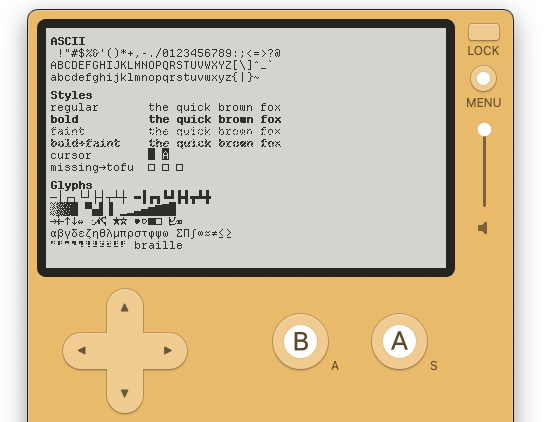Click the uppercase alphabet line ABCDEFGH
The height and width of the screenshot is (422, 547).
coord(161,65)
